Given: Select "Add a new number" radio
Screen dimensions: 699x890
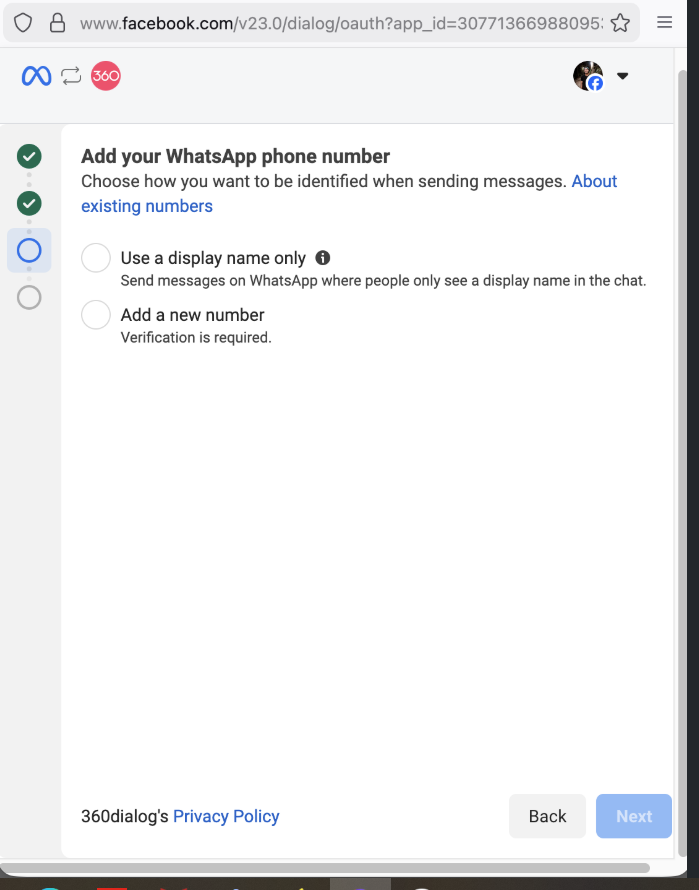Looking at the screenshot, I should (96, 315).
